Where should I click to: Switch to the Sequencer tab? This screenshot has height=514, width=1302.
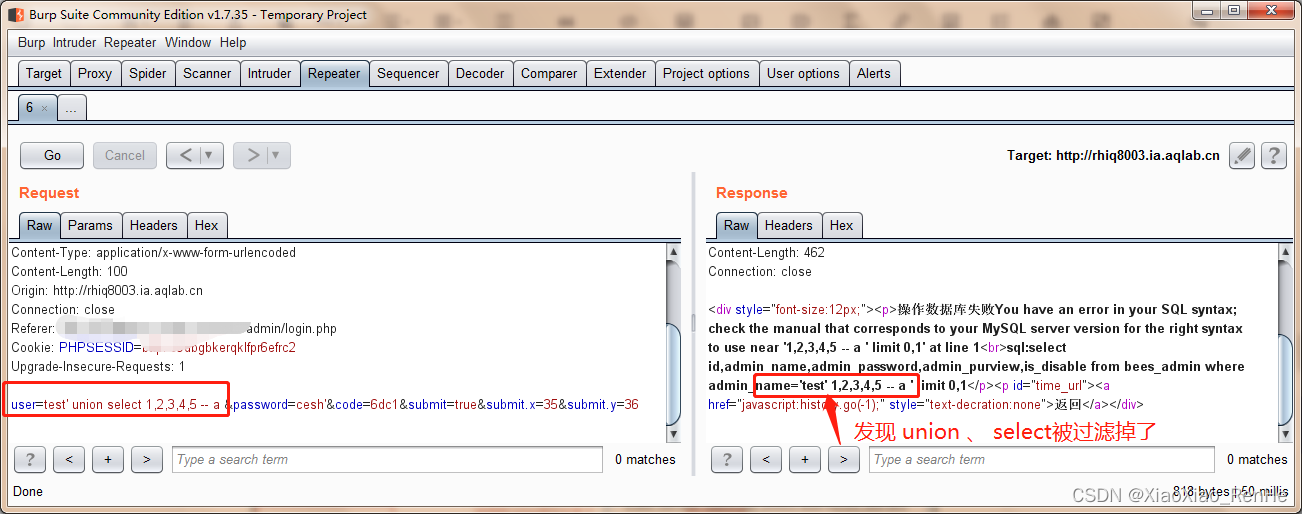[408, 73]
